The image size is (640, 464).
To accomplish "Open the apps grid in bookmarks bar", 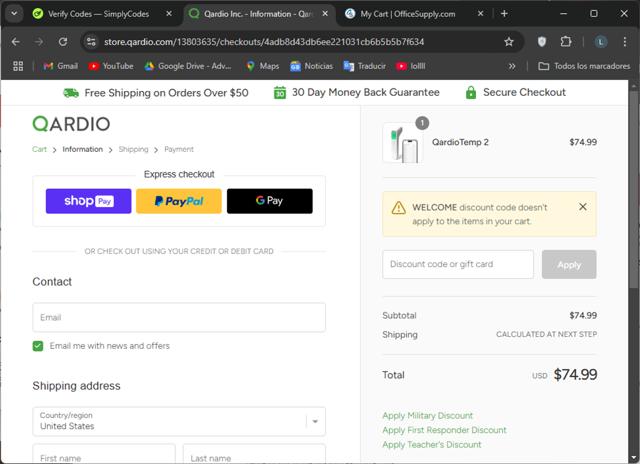I will [18, 66].
